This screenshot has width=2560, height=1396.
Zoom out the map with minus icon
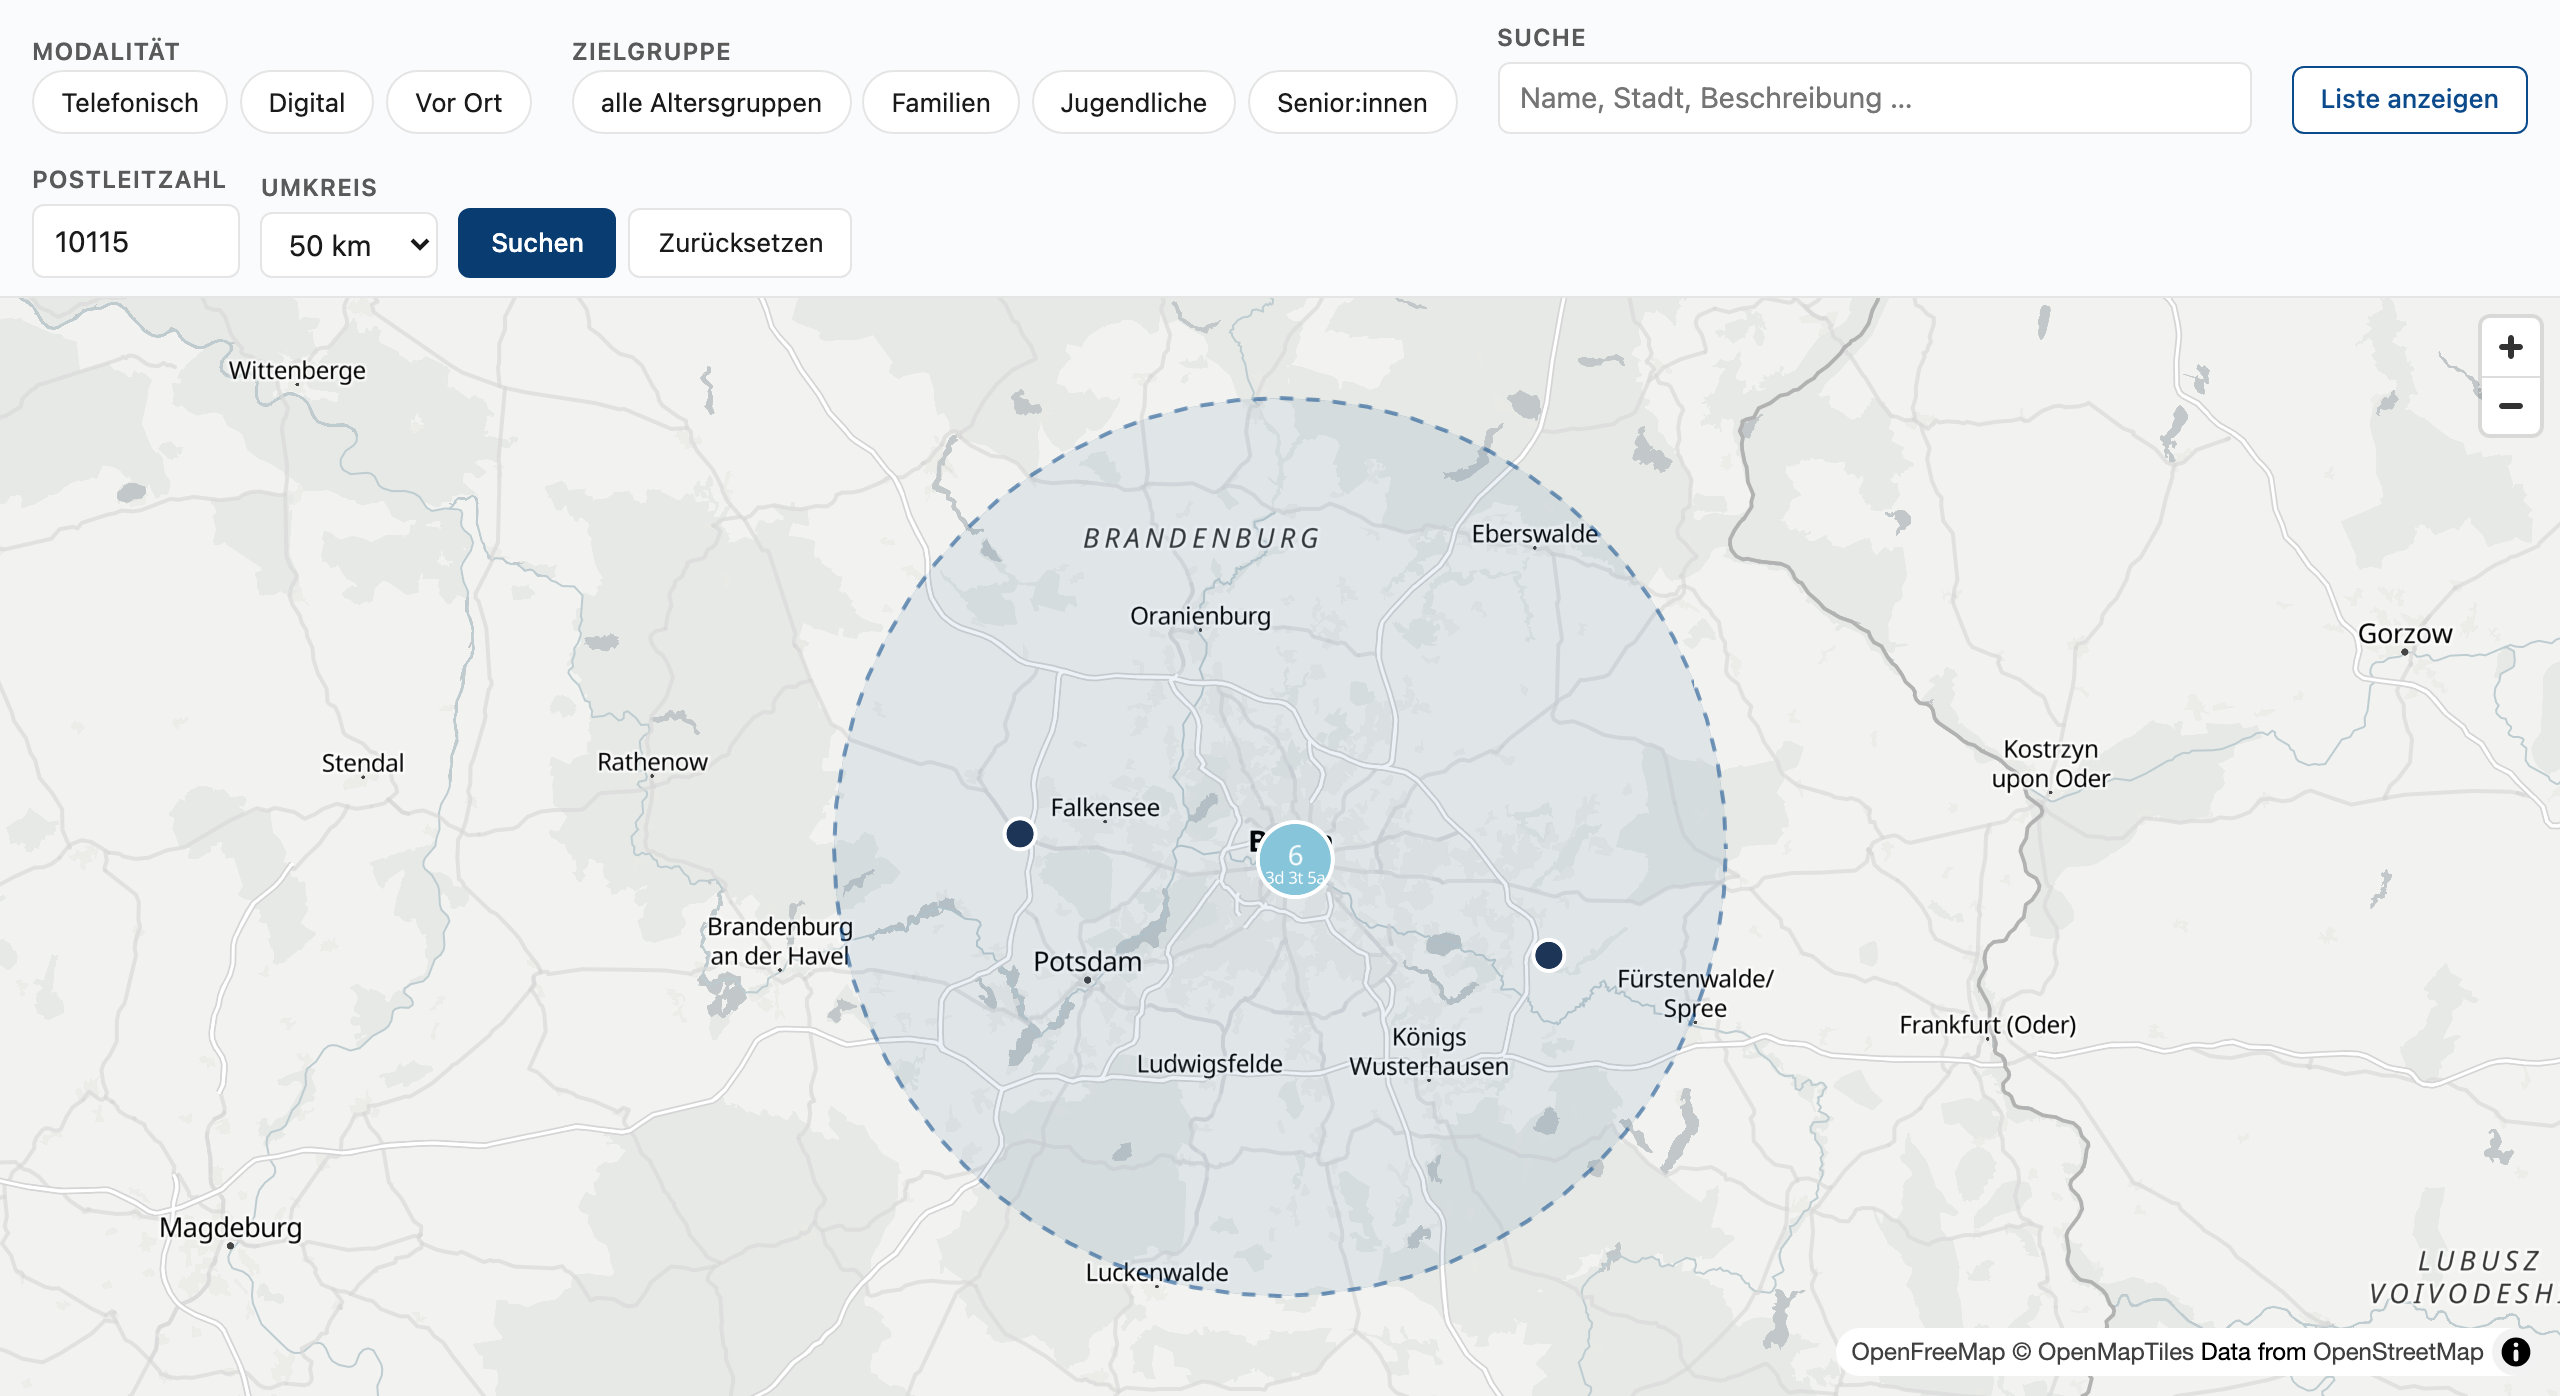[x=2510, y=406]
